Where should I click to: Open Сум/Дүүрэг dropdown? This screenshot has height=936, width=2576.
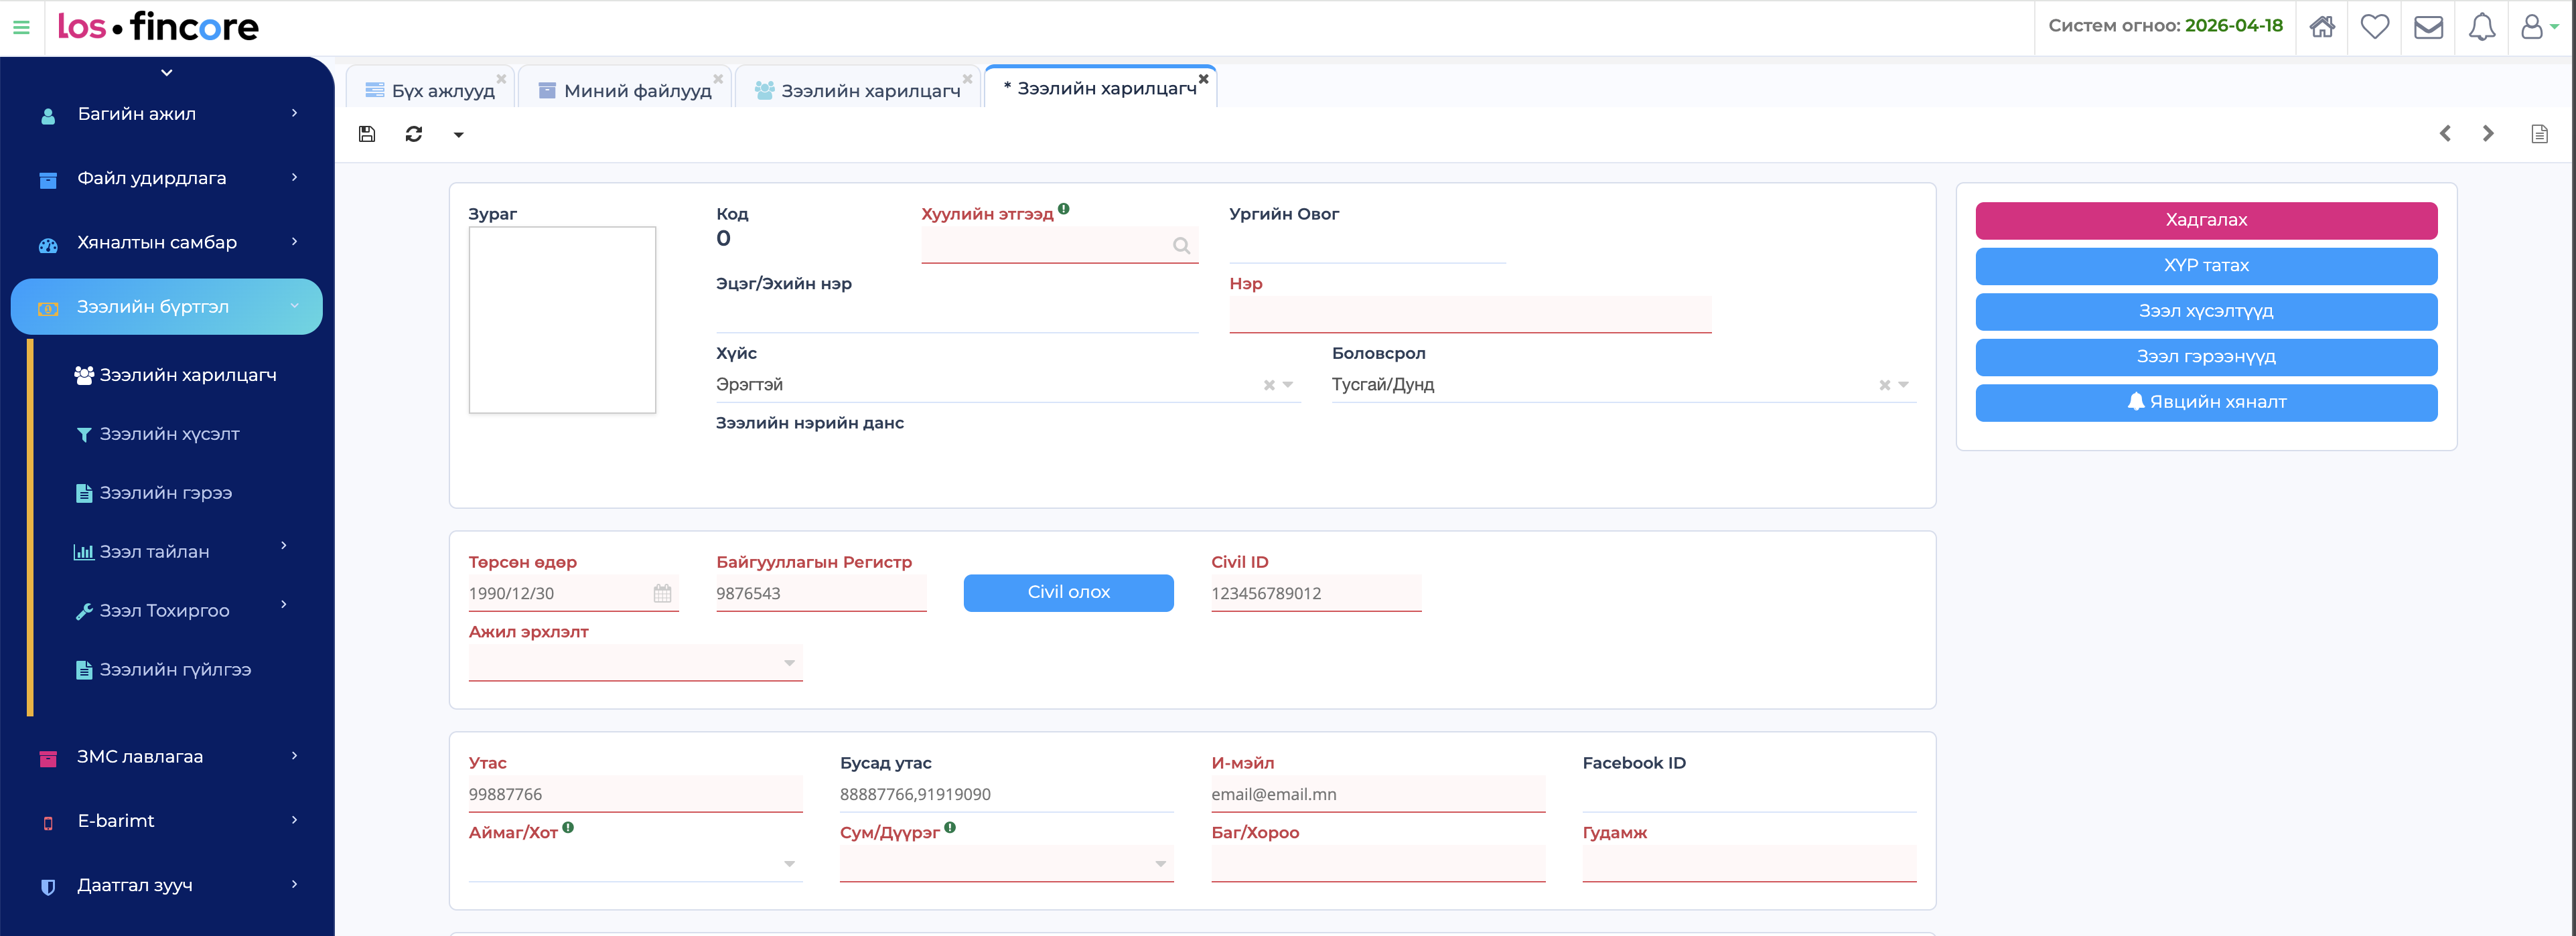(x=1006, y=864)
